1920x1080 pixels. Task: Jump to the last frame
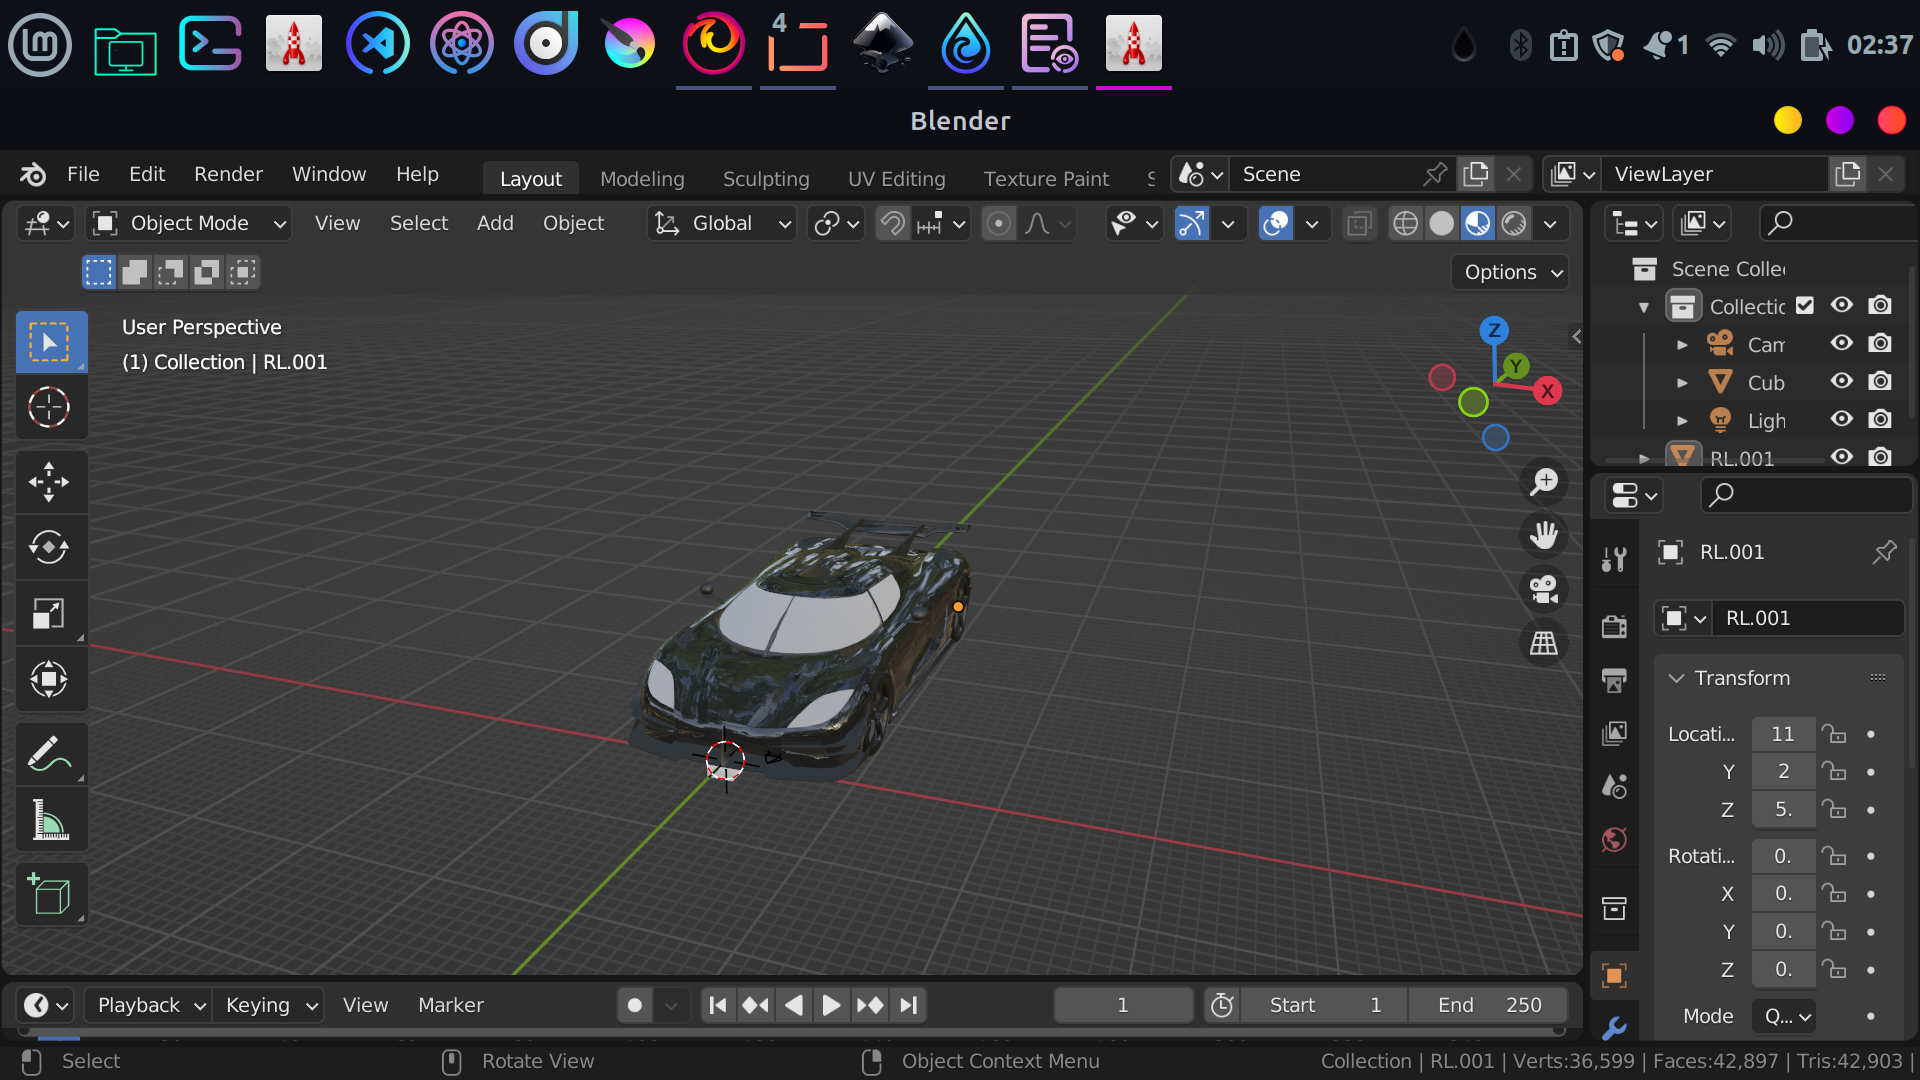908,1005
